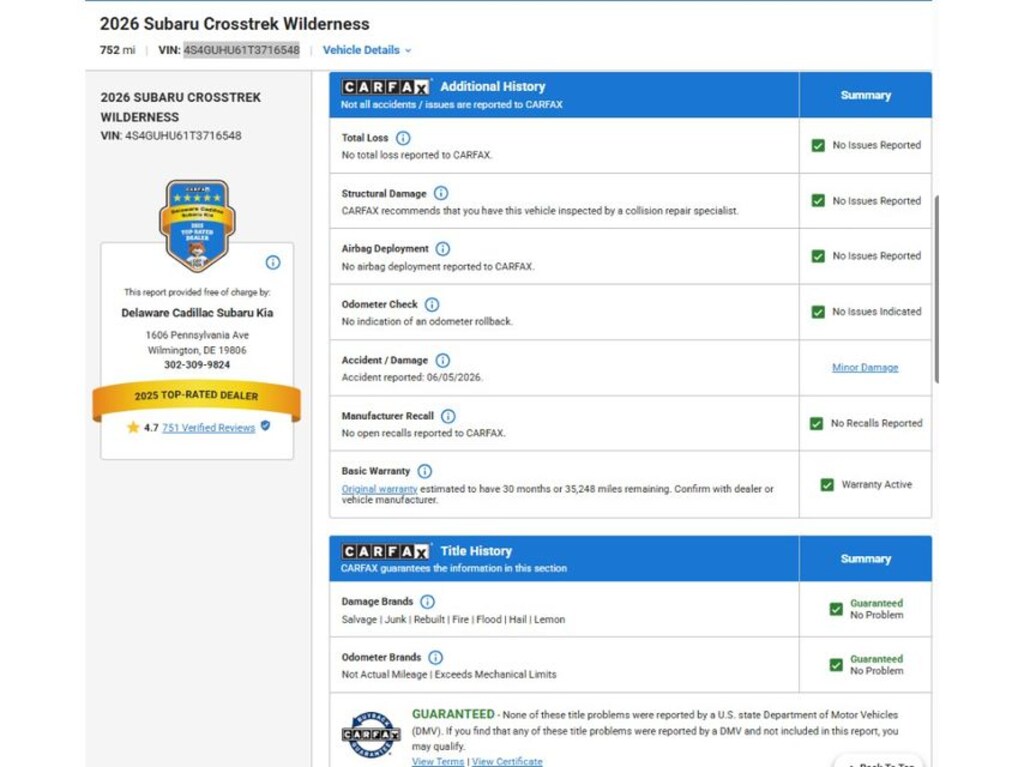This screenshot has height=767, width=1024.
Task: Click the Warranty Active checkmark
Action: pos(827,485)
